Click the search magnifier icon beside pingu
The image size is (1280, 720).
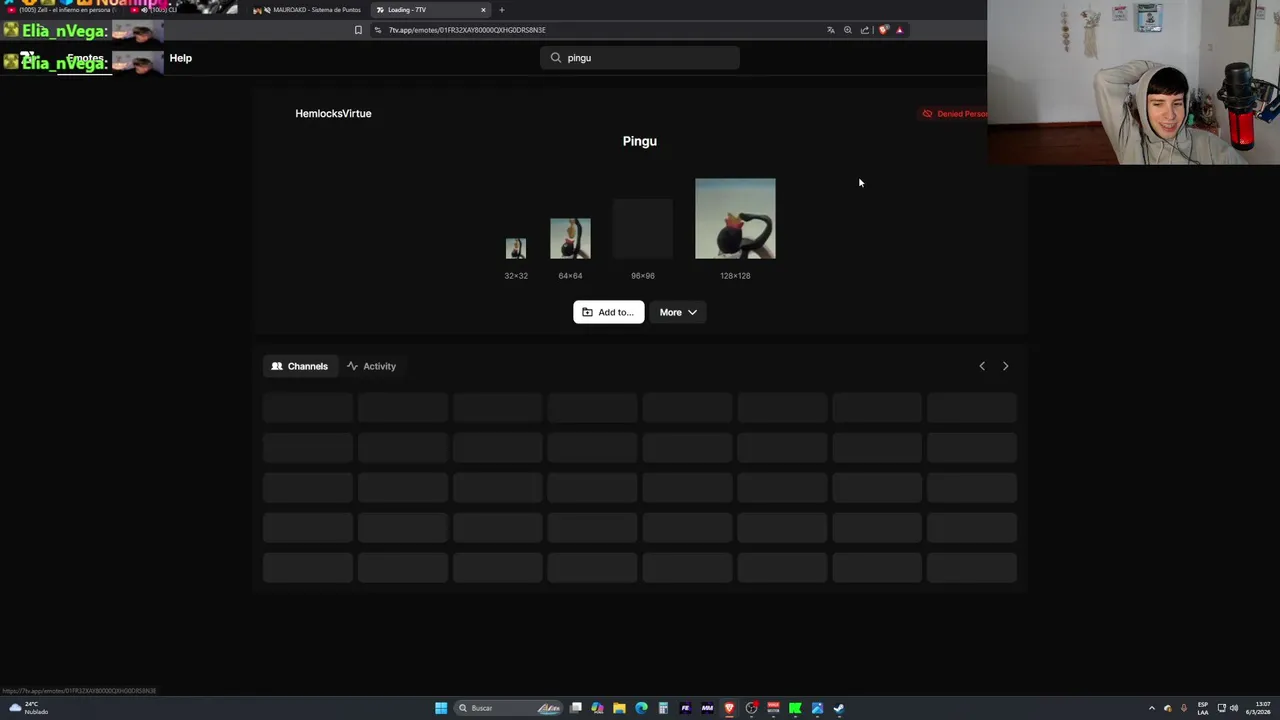point(556,58)
